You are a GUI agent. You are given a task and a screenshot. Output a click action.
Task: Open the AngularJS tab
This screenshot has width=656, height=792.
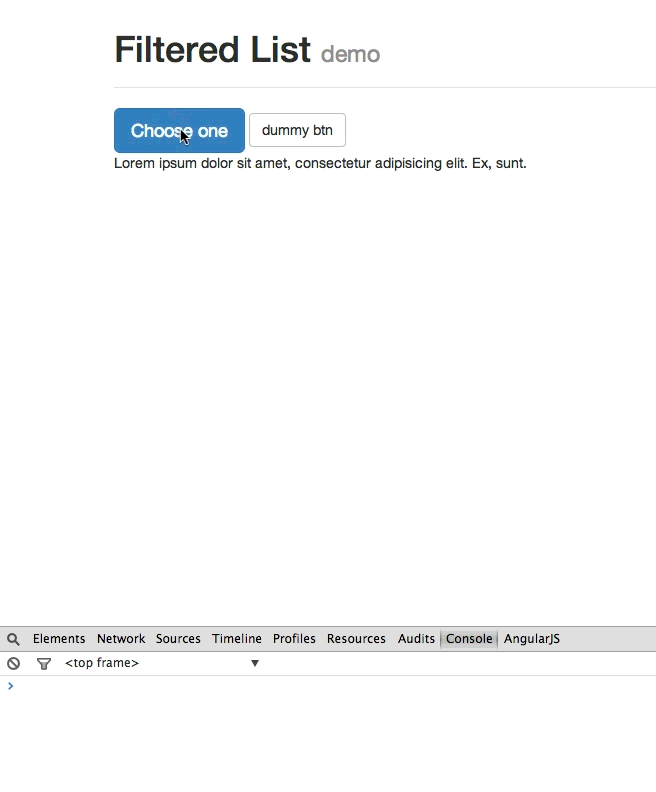pyautogui.click(x=532, y=638)
